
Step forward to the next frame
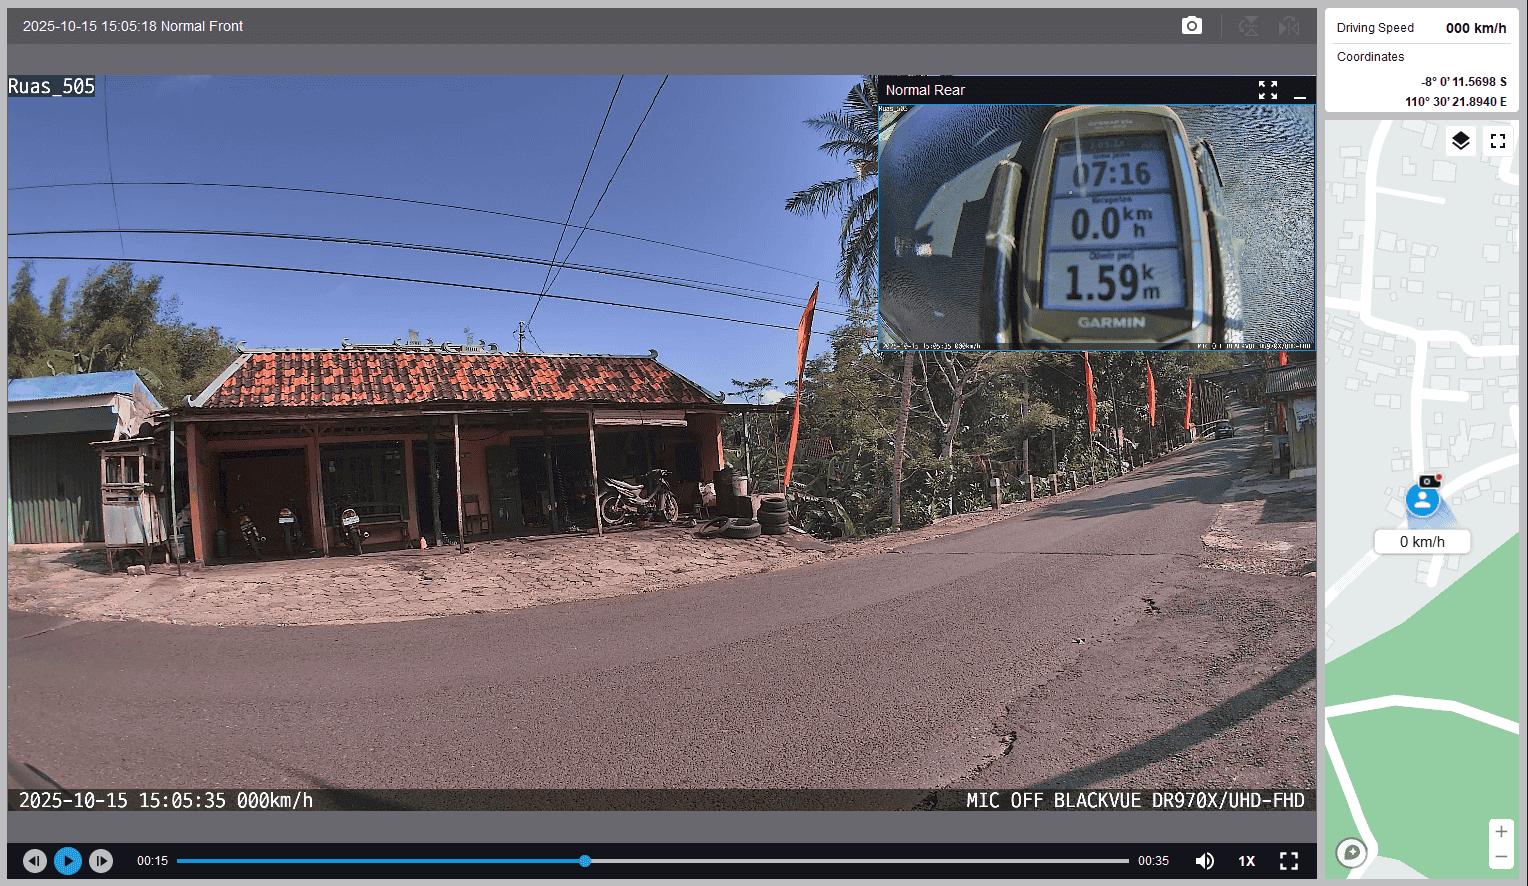pos(101,861)
